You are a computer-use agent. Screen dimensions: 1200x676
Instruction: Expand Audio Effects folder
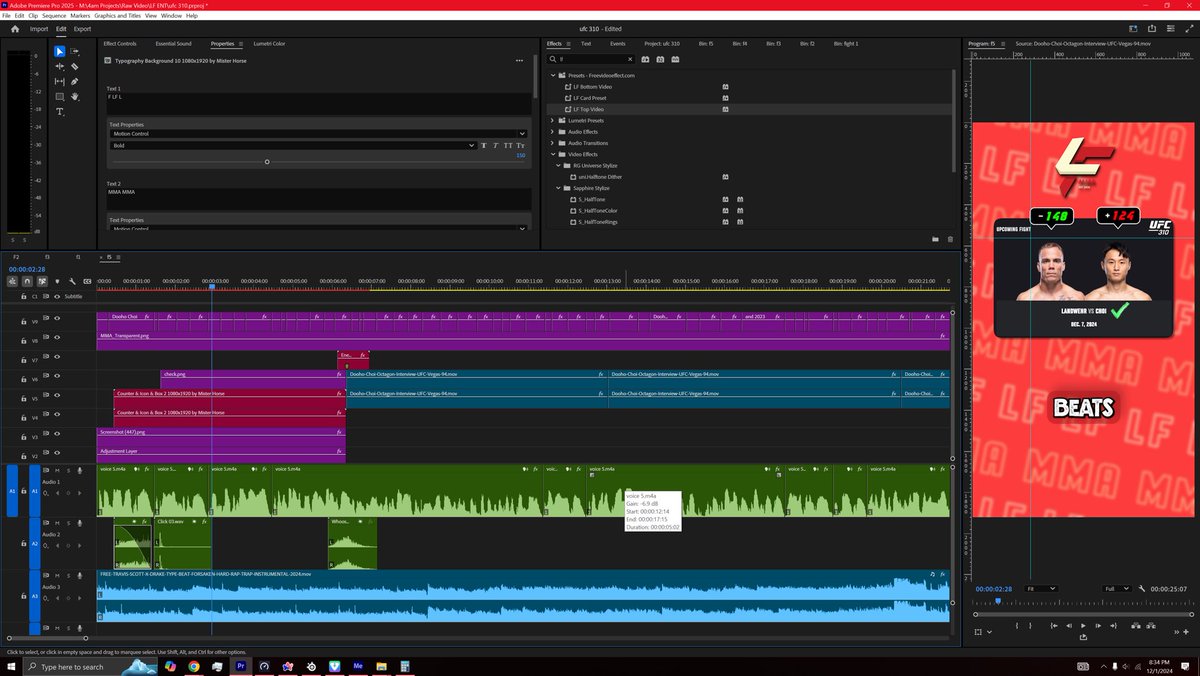(x=553, y=132)
